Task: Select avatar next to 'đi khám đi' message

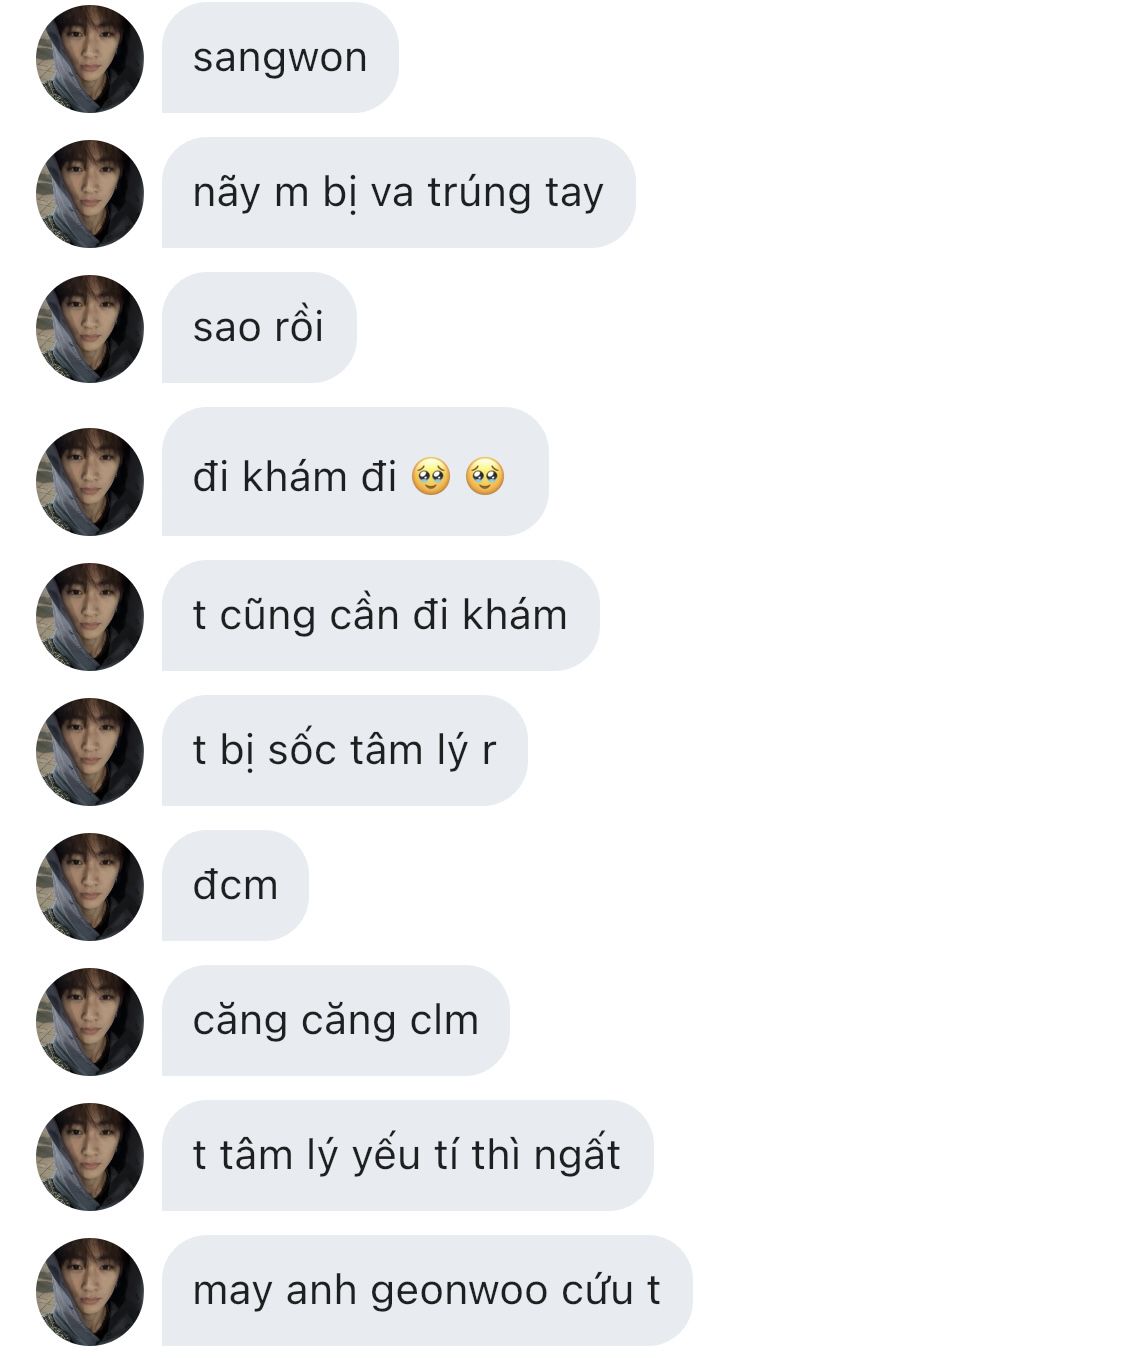Action: [90, 481]
